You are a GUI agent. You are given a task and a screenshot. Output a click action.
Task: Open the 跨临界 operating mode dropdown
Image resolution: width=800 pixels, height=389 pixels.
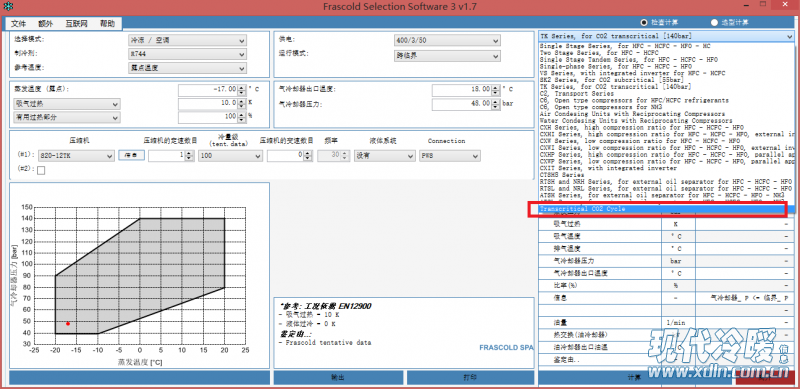447,56
